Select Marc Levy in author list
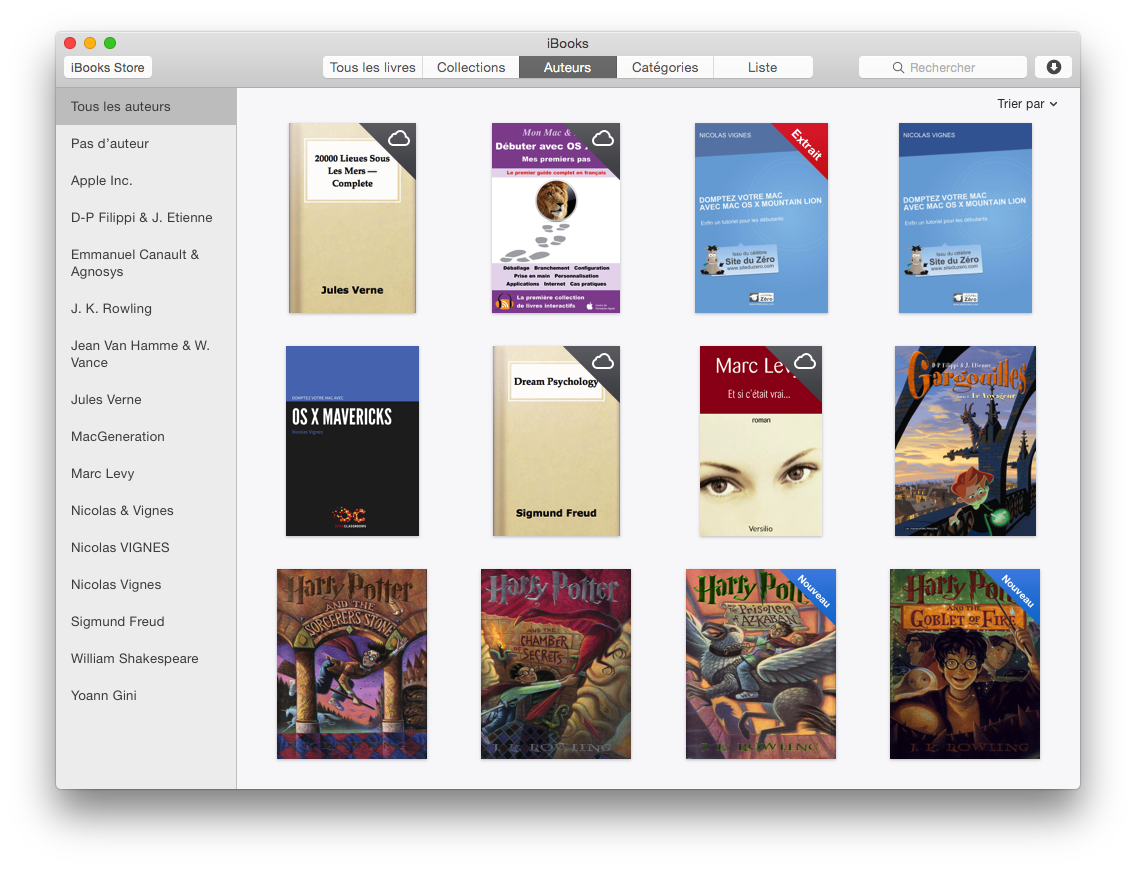Image resolution: width=1136 pixels, height=869 pixels. click(x=146, y=473)
